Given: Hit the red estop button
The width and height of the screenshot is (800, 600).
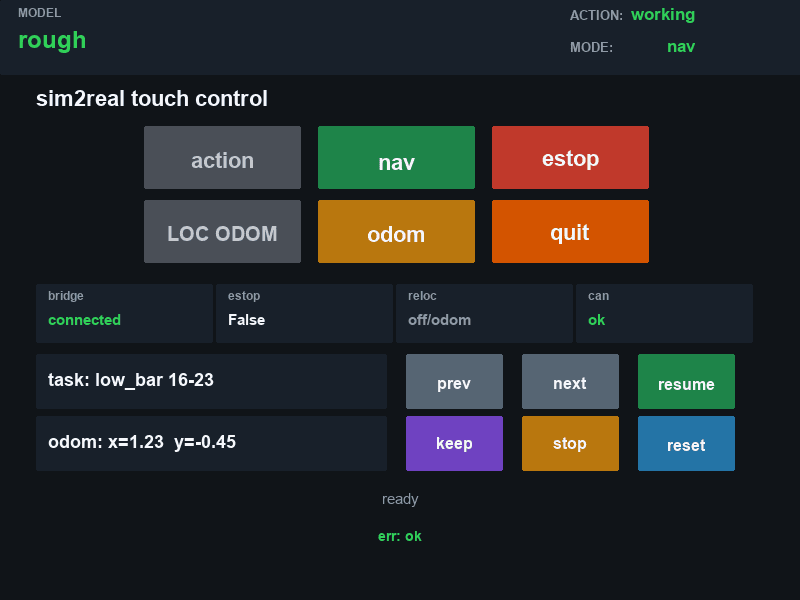Looking at the screenshot, I should 570,158.
